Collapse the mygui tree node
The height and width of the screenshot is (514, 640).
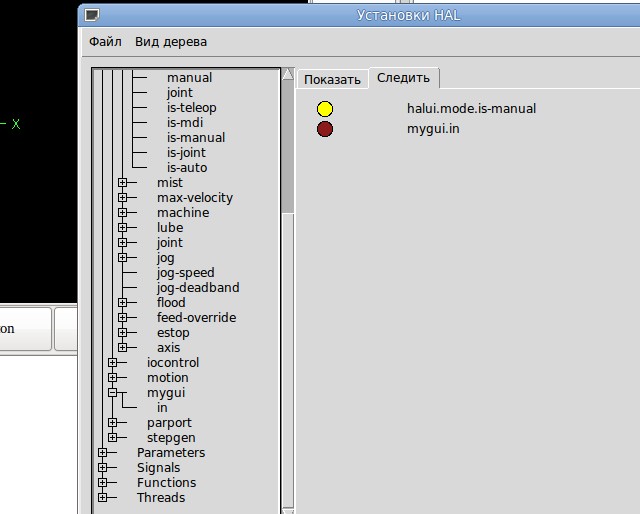(113, 393)
